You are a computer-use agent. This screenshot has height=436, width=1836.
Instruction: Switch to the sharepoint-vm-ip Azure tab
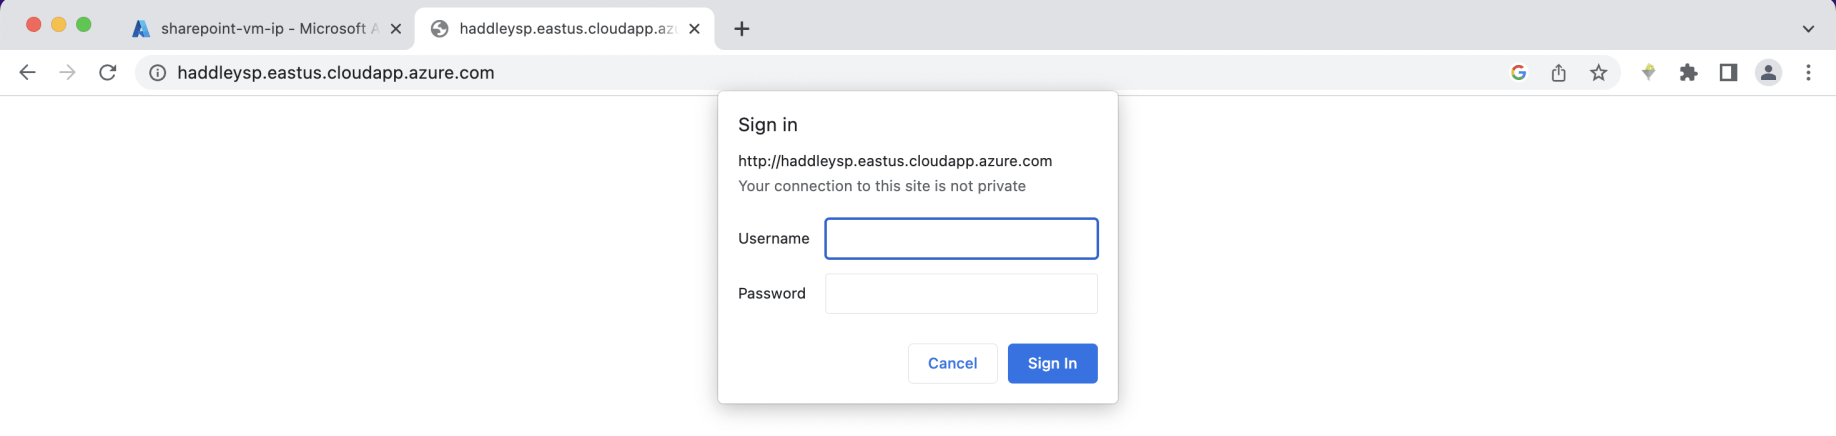[262, 29]
